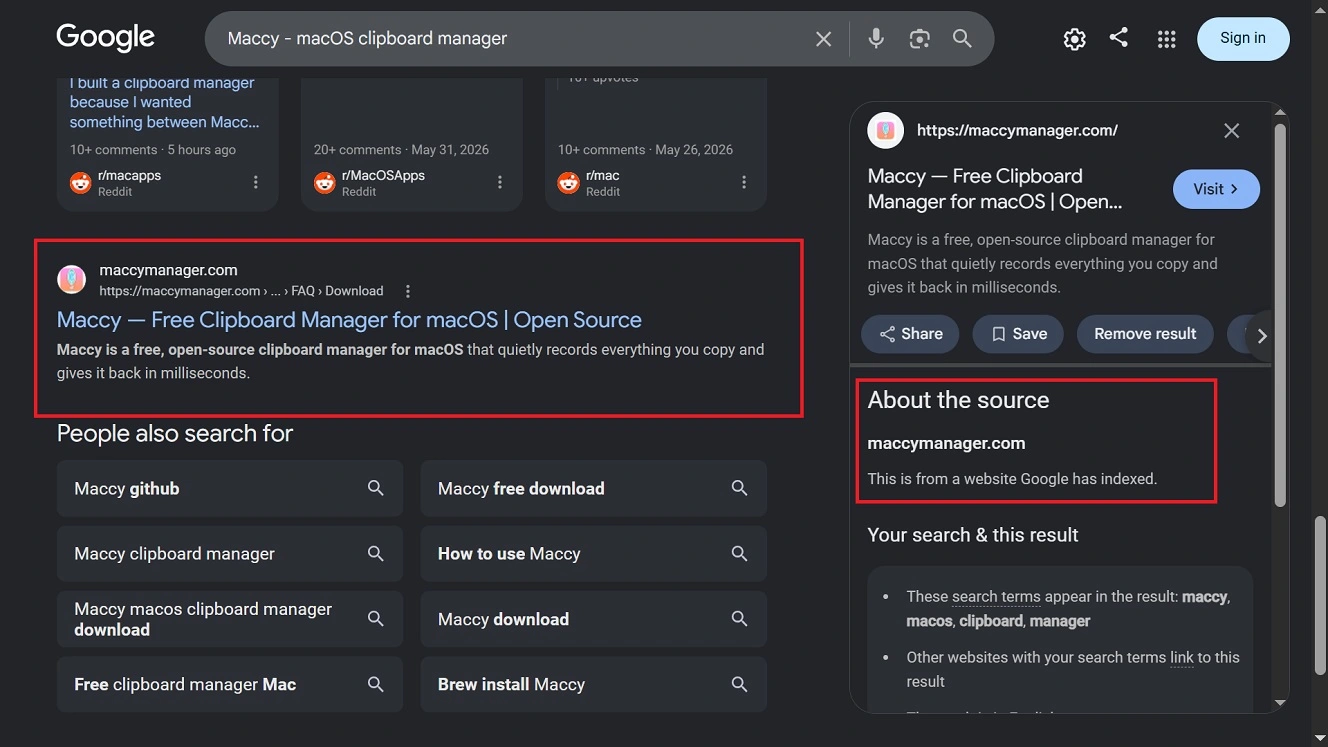This screenshot has height=747, width=1328.
Task: Open three-dot menu for r/macapps card
Action: tap(256, 182)
